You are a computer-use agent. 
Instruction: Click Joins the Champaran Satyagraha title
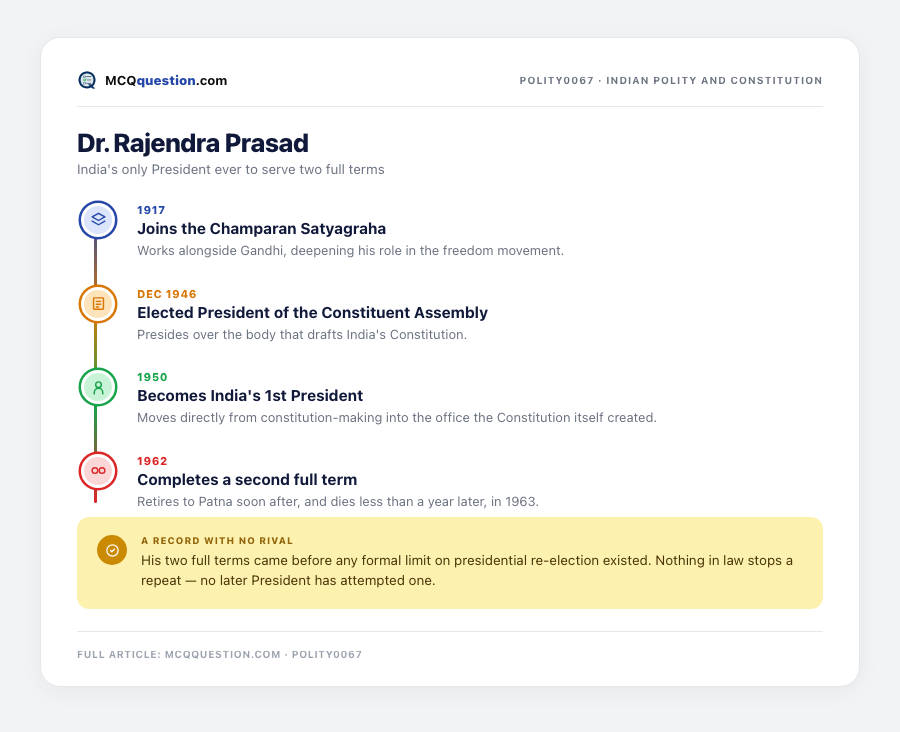(261, 228)
